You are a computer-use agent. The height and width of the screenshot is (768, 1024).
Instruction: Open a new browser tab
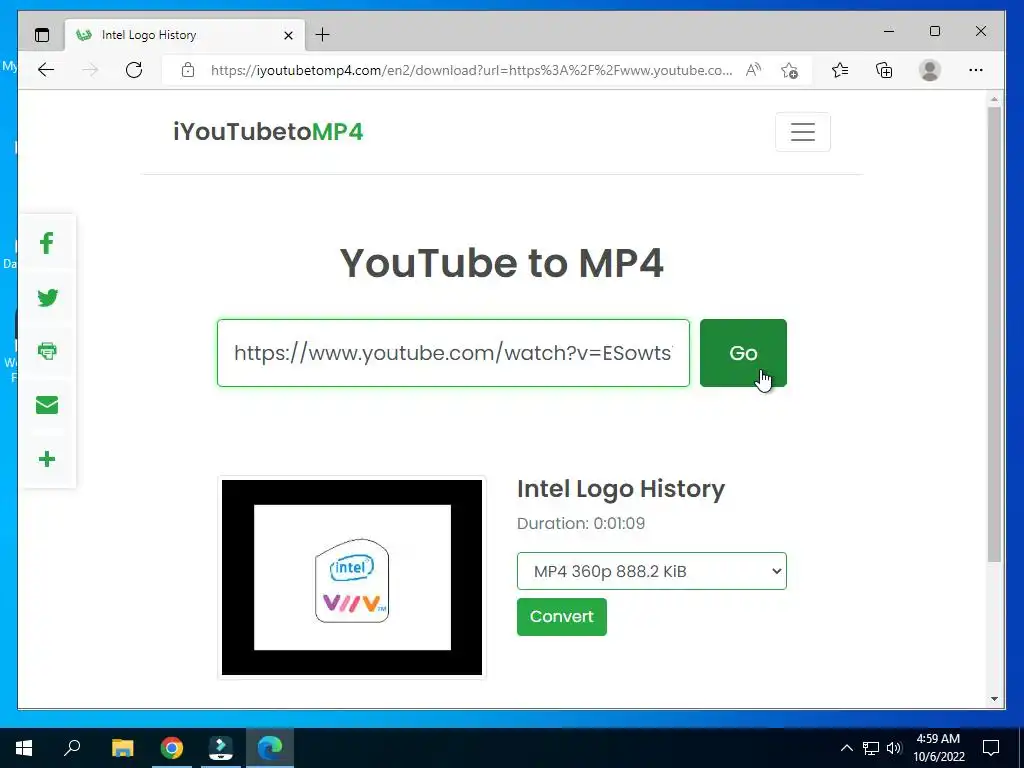pyautogui.click(x=323, y=35)
